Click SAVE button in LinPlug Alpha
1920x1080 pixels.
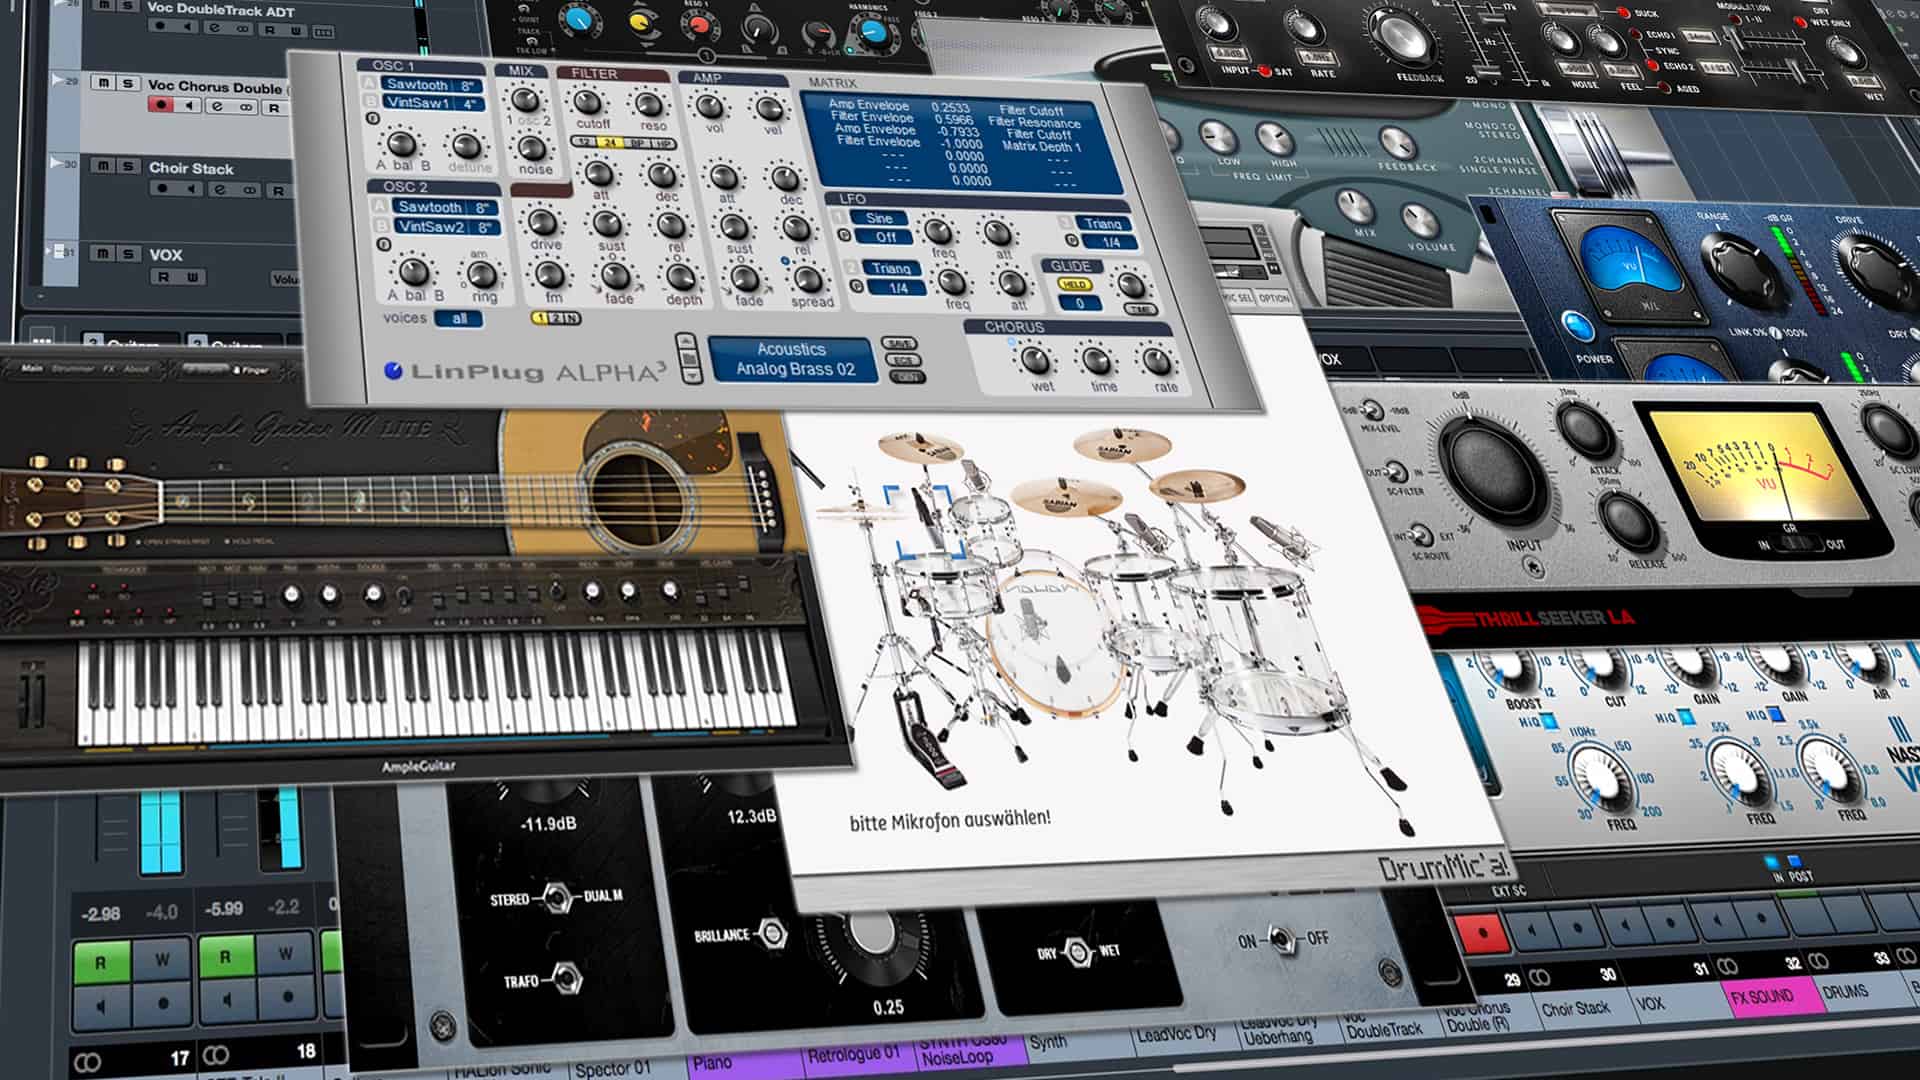(900, 343)
